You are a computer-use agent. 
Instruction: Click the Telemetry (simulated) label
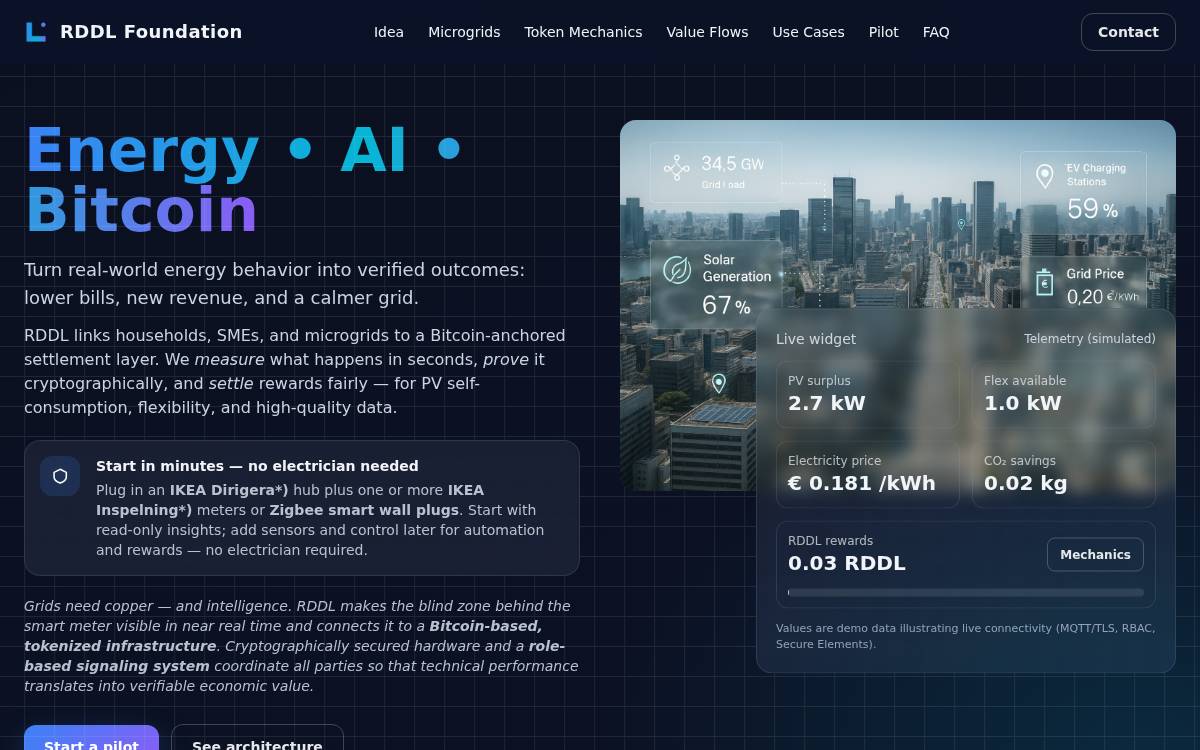coord(1090,339)
